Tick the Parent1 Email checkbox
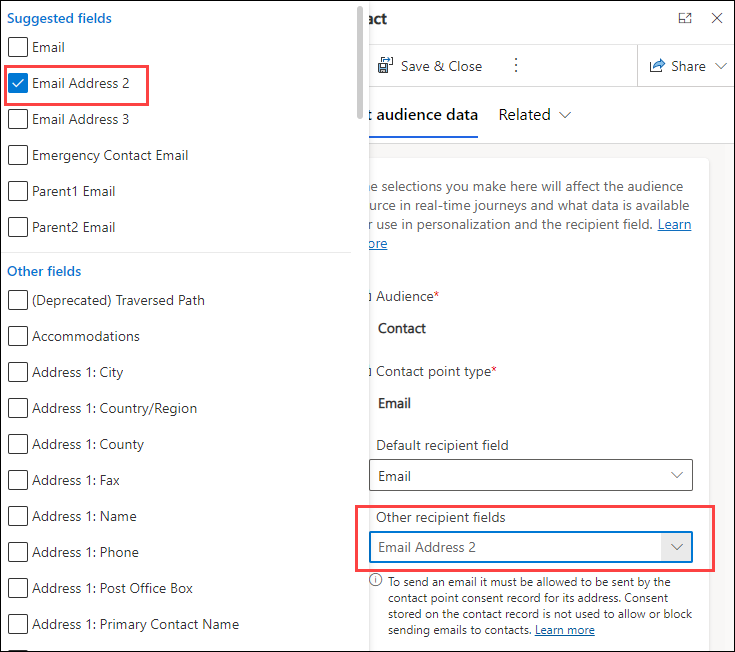Screen dimensions: 735x652 click(18, 191)
